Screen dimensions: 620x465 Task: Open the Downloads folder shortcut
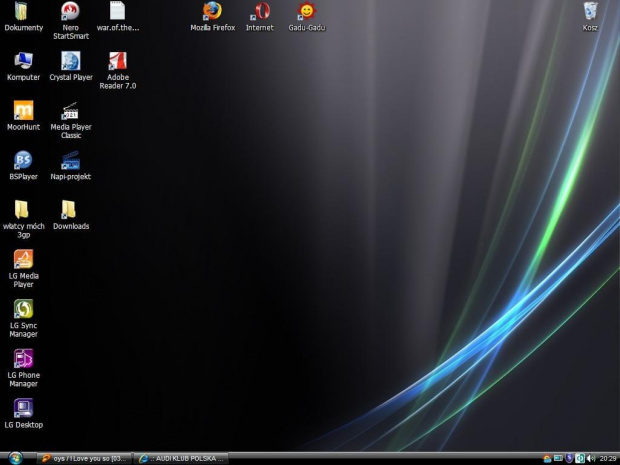coord(70,210)
